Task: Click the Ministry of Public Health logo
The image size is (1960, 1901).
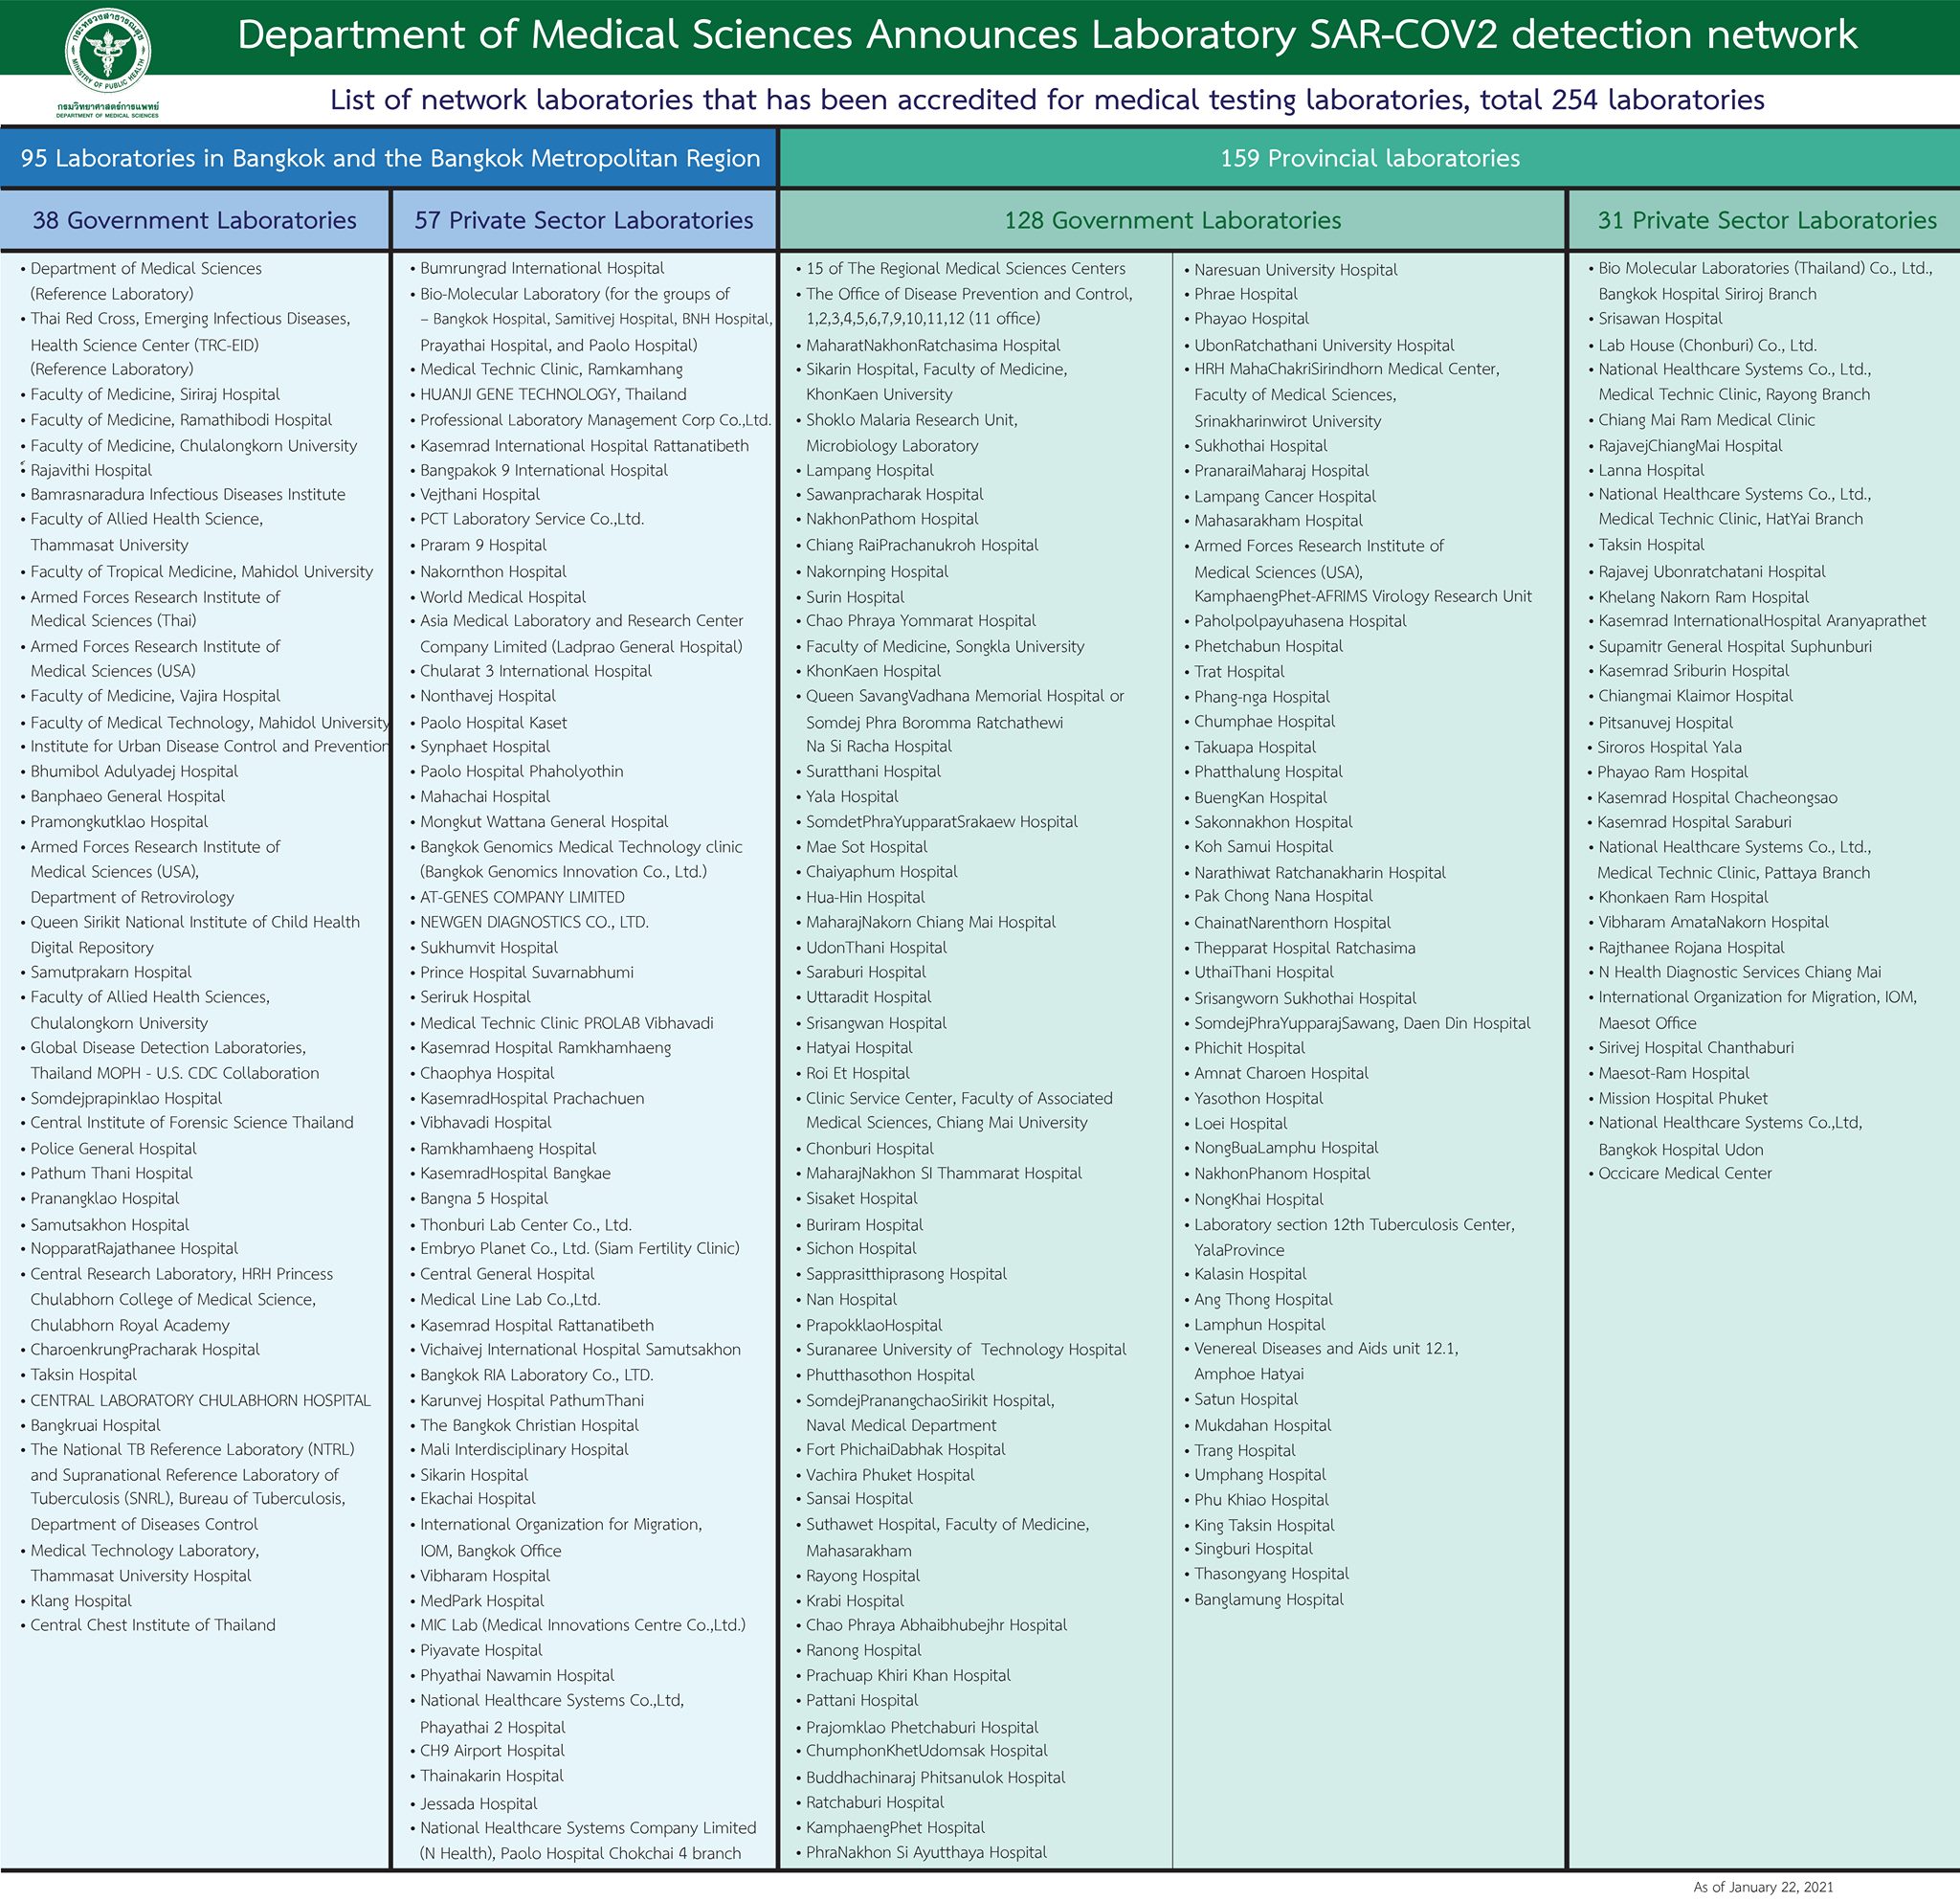Action: (x=107, y=52)
